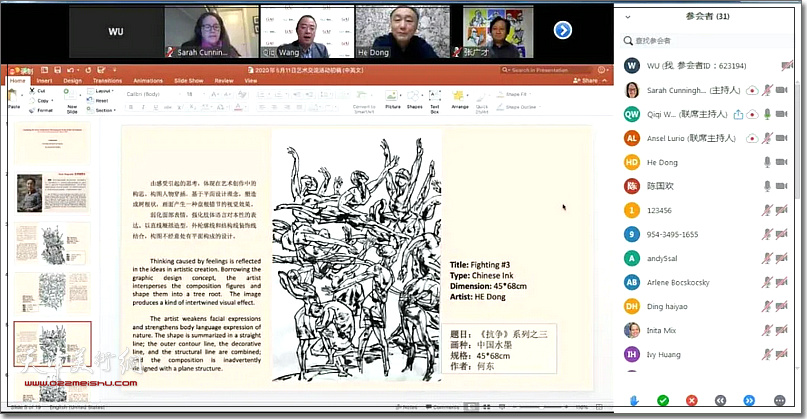807x419 pixels.
Task: Click the smiley feedback icon in PowerPoint
Action: (x=601, y=69)
